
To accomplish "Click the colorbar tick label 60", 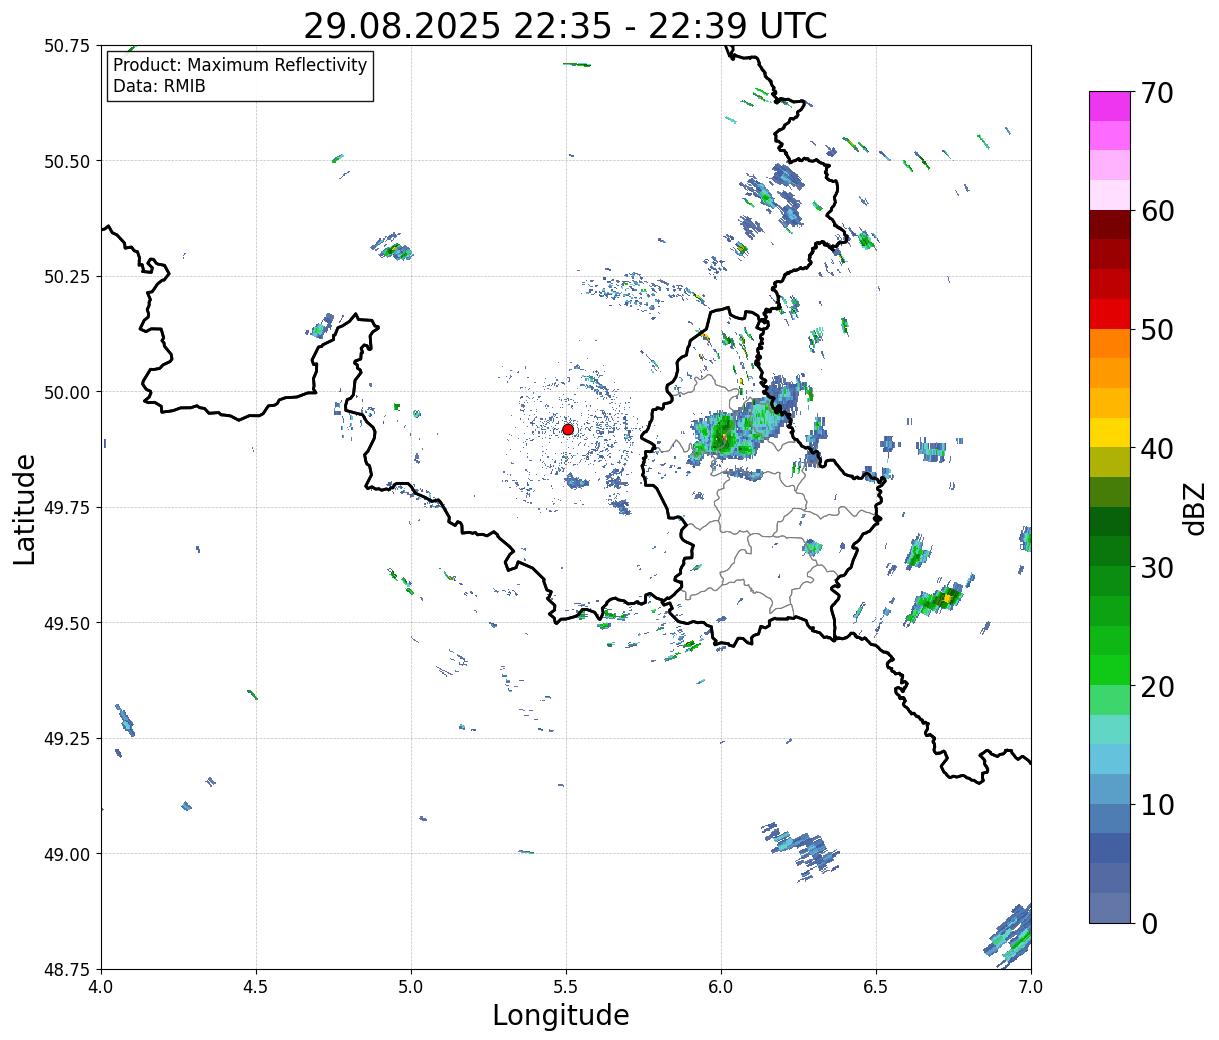I will pyautogui.click(x=1156, y=211).
